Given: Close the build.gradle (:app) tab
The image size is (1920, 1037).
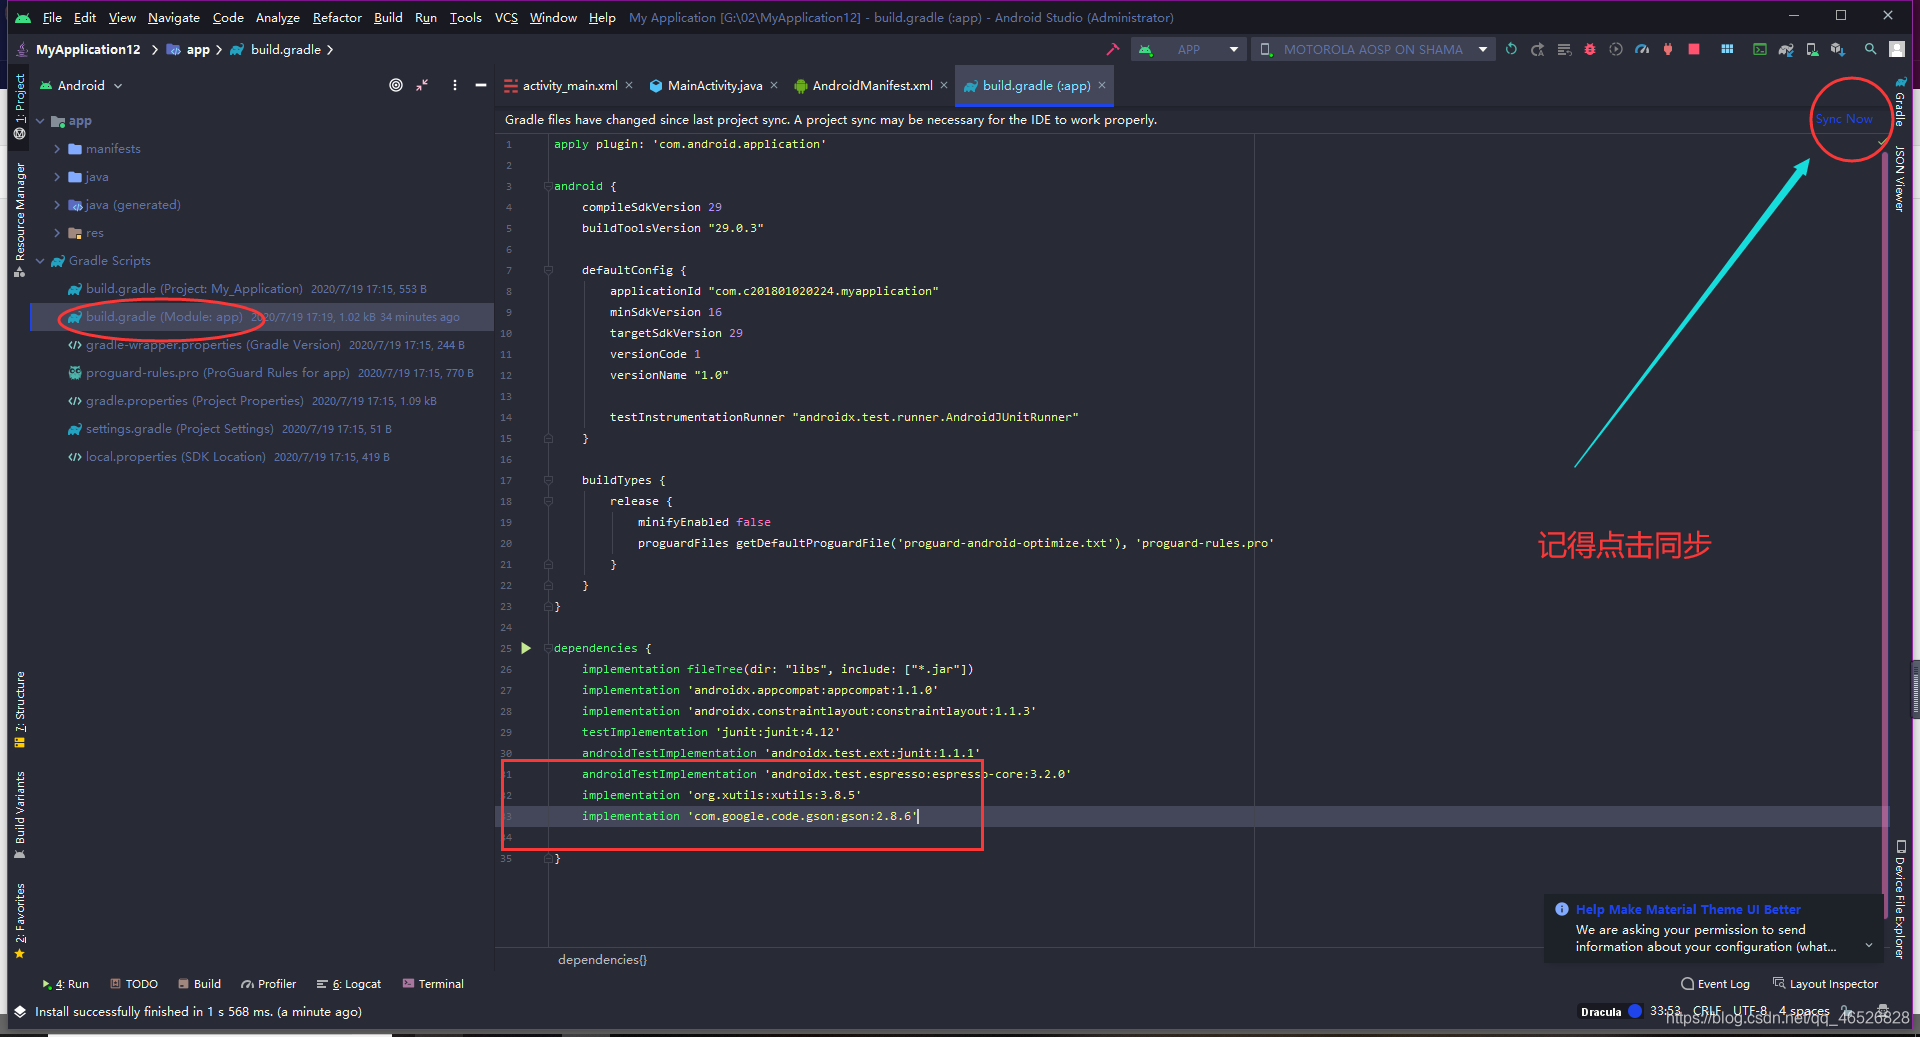Looking at the screenshot, I should click(x=1102, y=85).
